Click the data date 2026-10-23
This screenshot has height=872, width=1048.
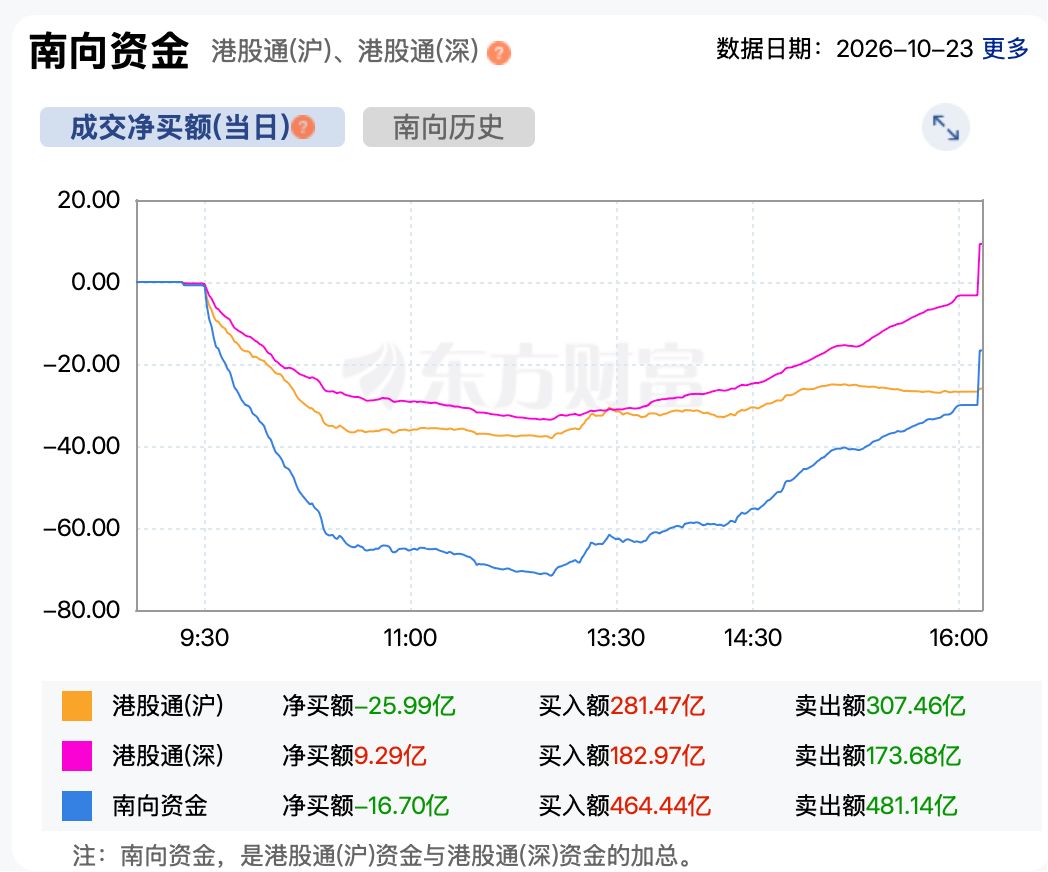click(904, 49)
